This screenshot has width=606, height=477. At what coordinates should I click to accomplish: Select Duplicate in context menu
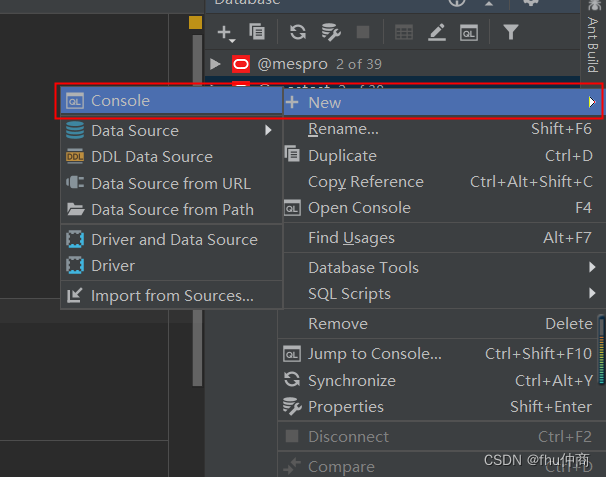point(443,156)
